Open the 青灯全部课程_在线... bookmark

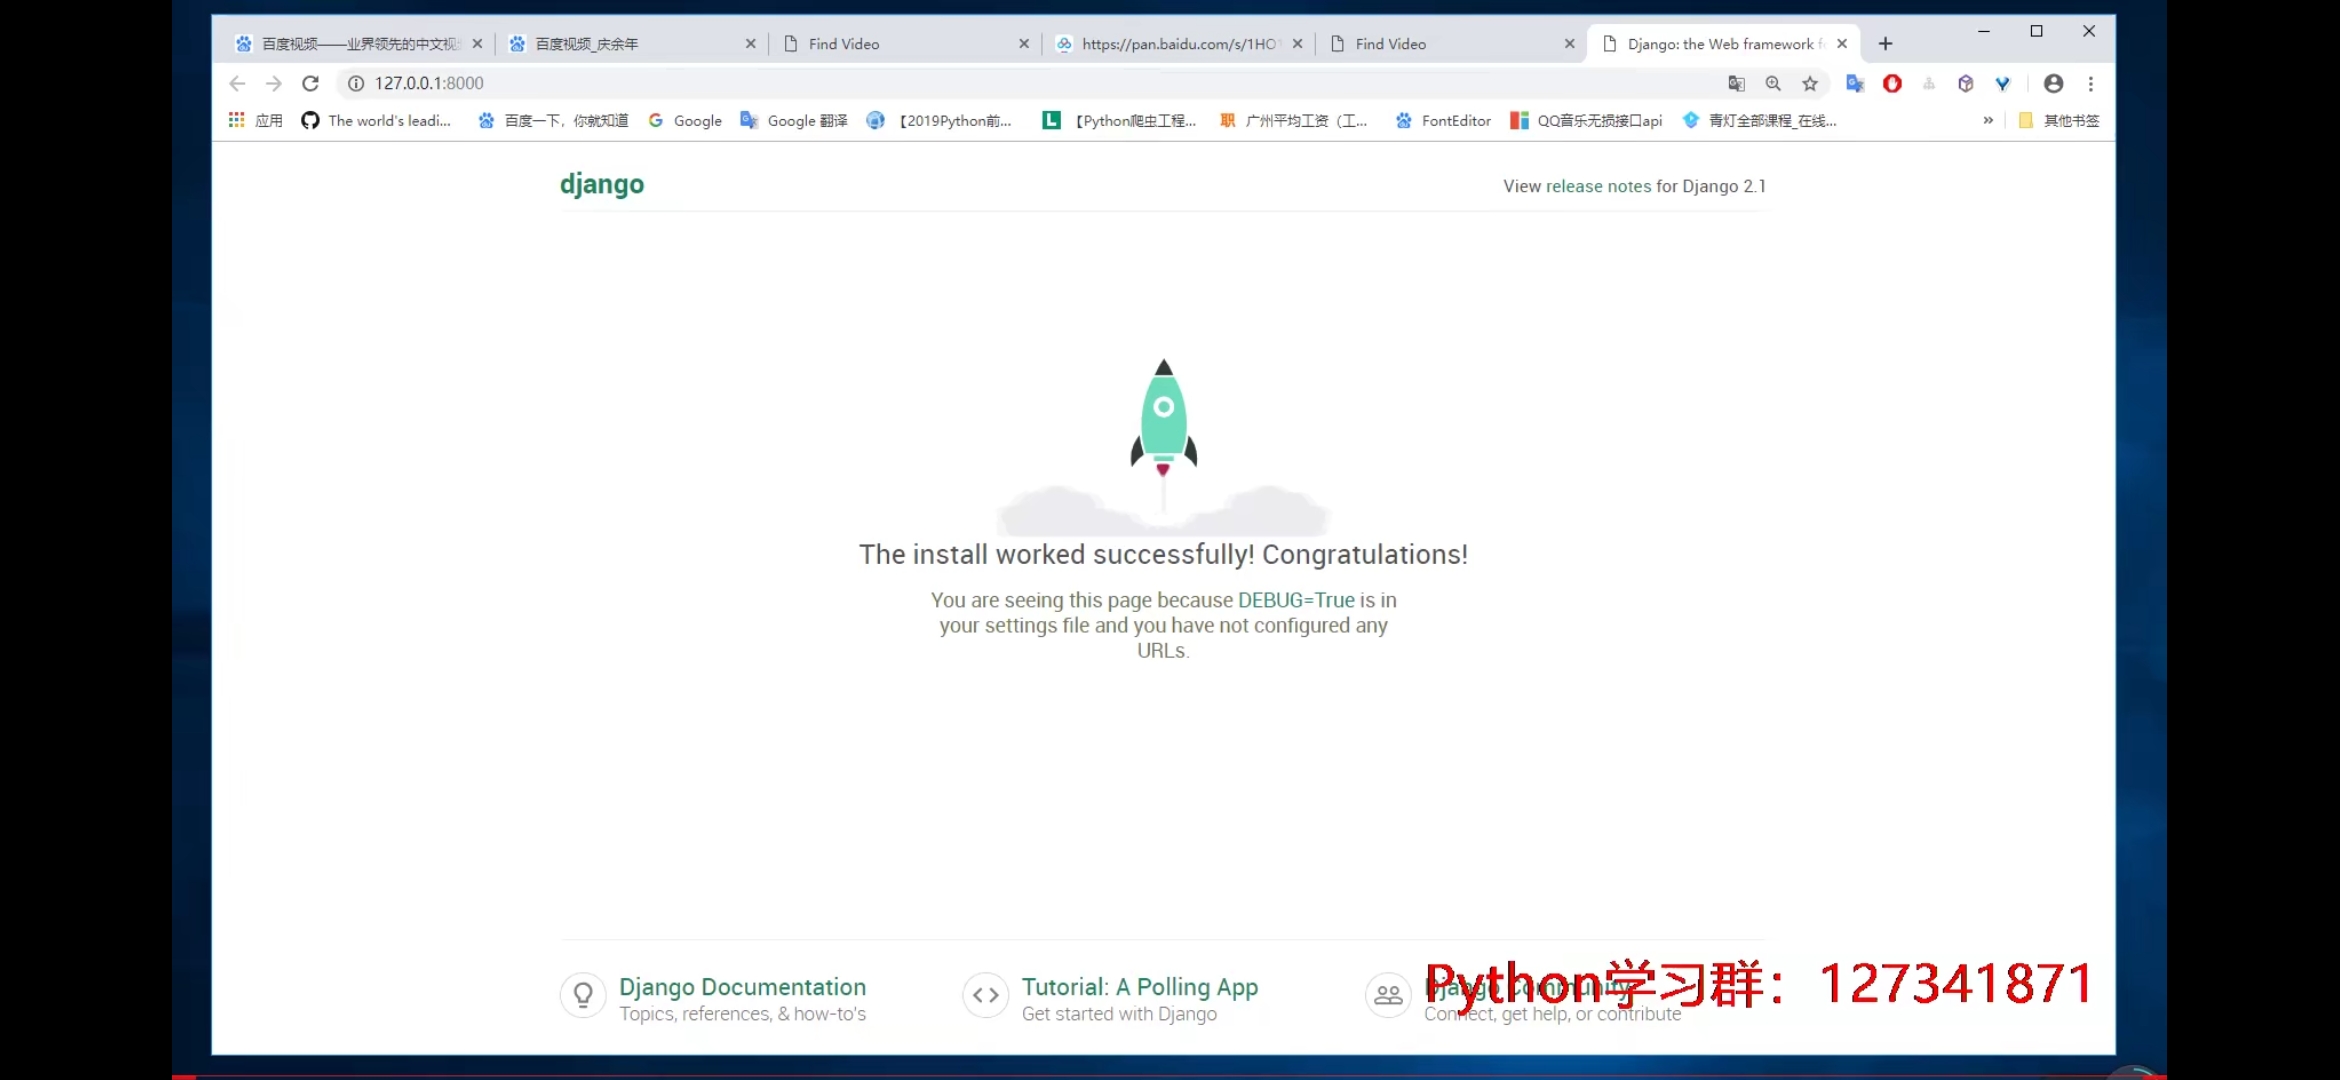tap(1760, 120)
